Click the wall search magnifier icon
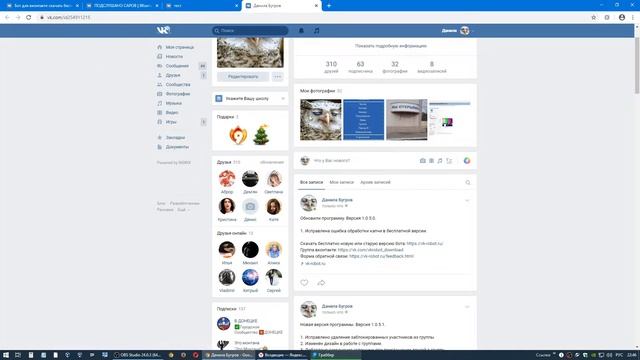The width and height of the screenshot is (640, 360). (x=468, y=182)
